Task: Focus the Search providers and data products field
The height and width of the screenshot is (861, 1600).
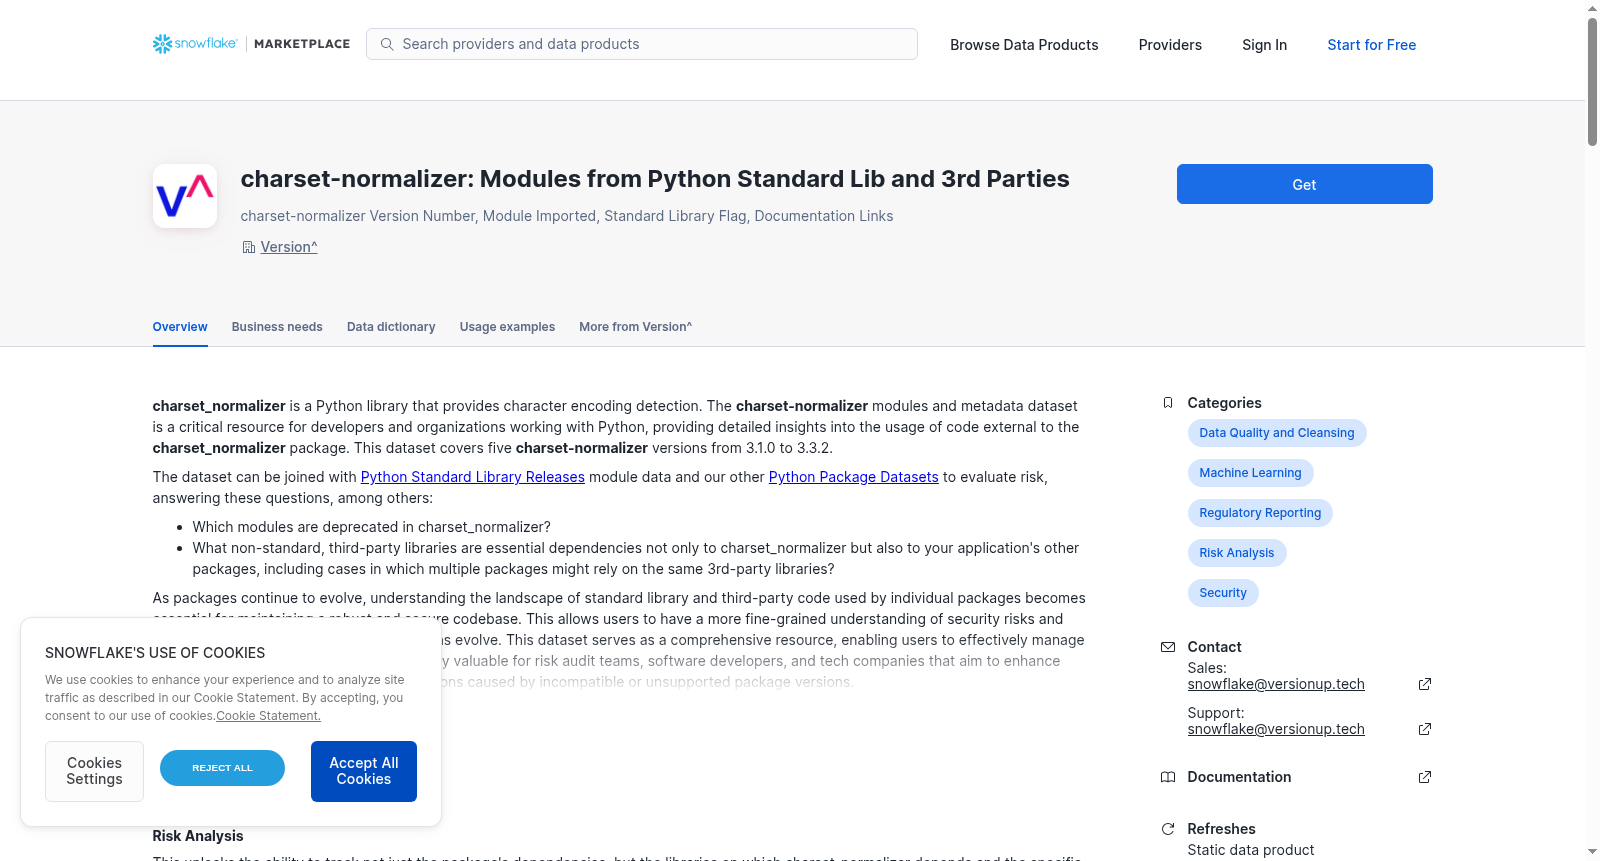Action: [642, 44]
